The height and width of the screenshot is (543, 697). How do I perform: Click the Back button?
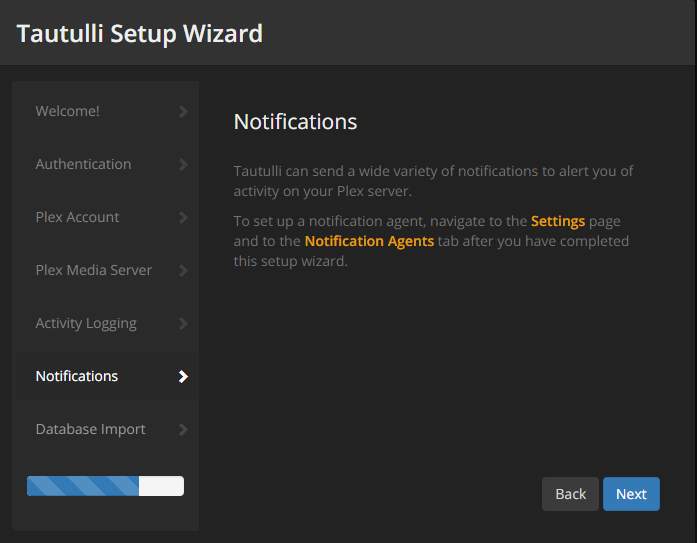click(570, 494)
